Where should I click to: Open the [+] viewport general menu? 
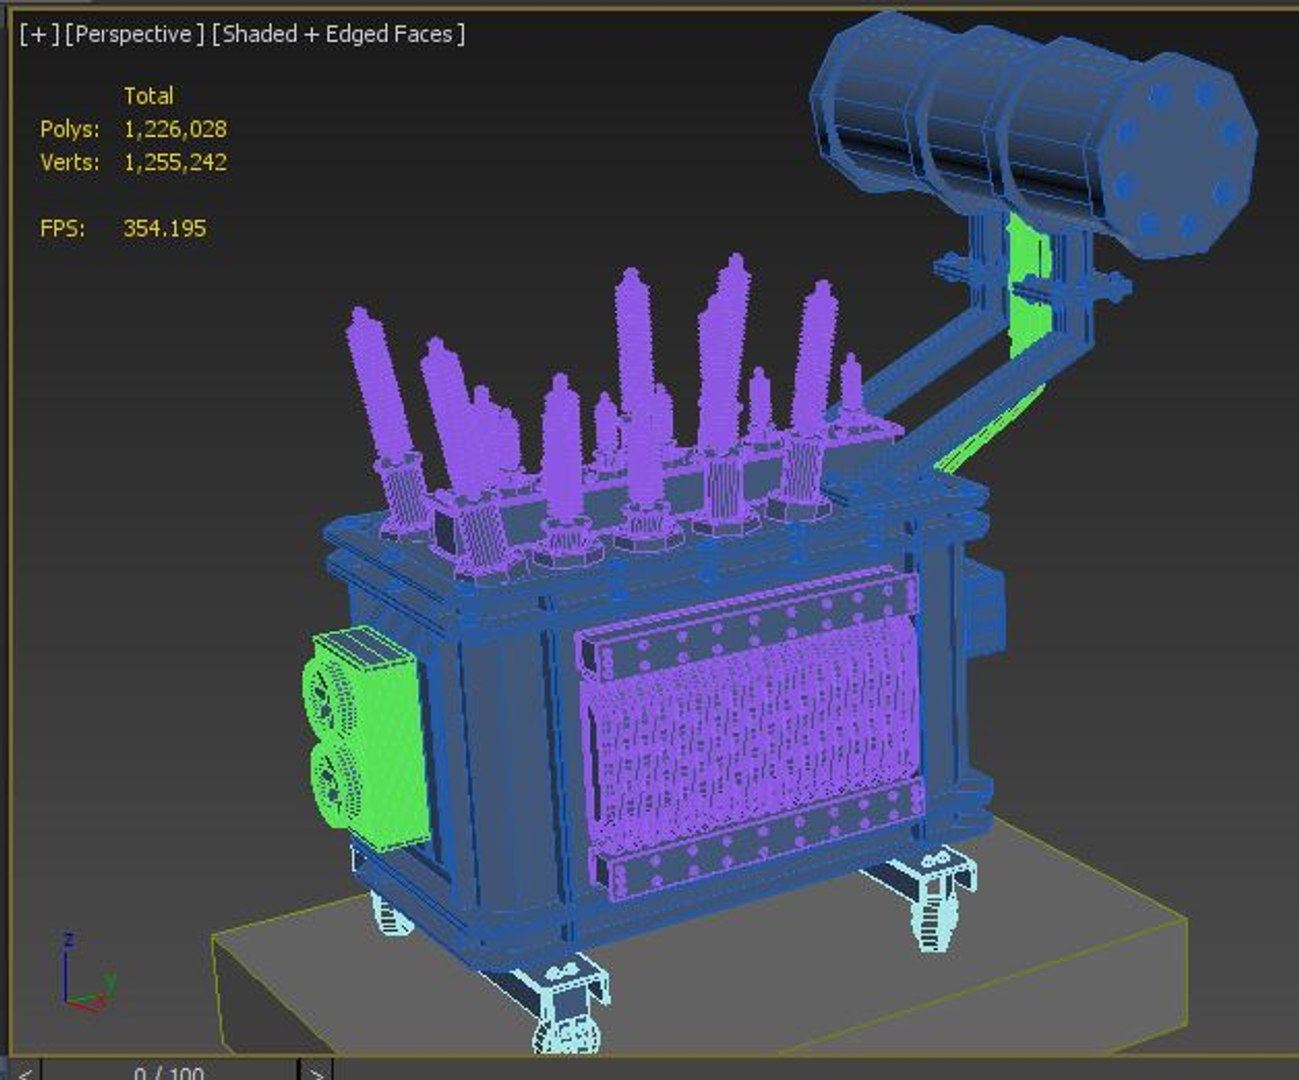coord(39,34)
